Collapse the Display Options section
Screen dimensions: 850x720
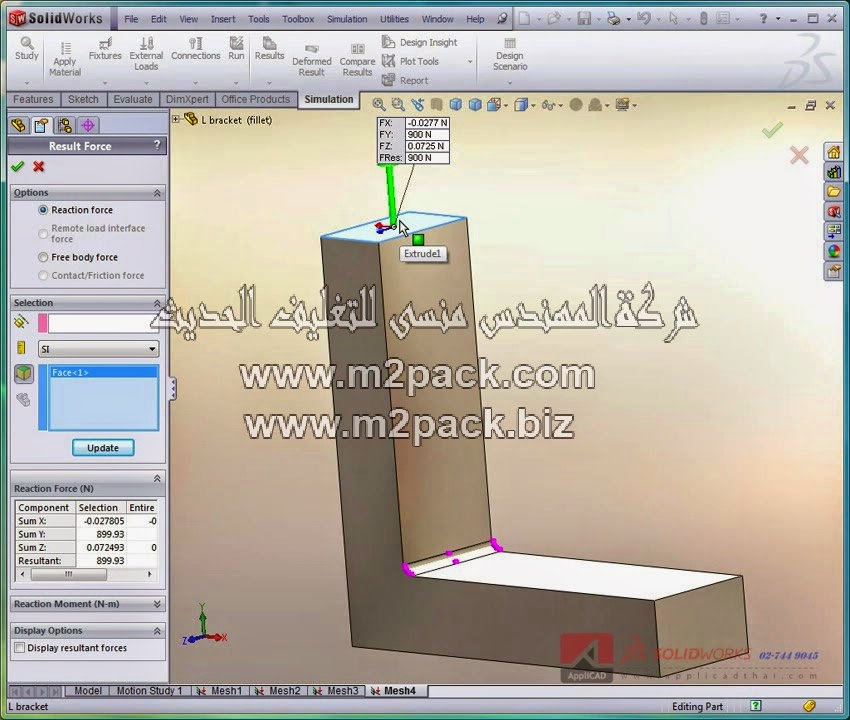(157, 631)
